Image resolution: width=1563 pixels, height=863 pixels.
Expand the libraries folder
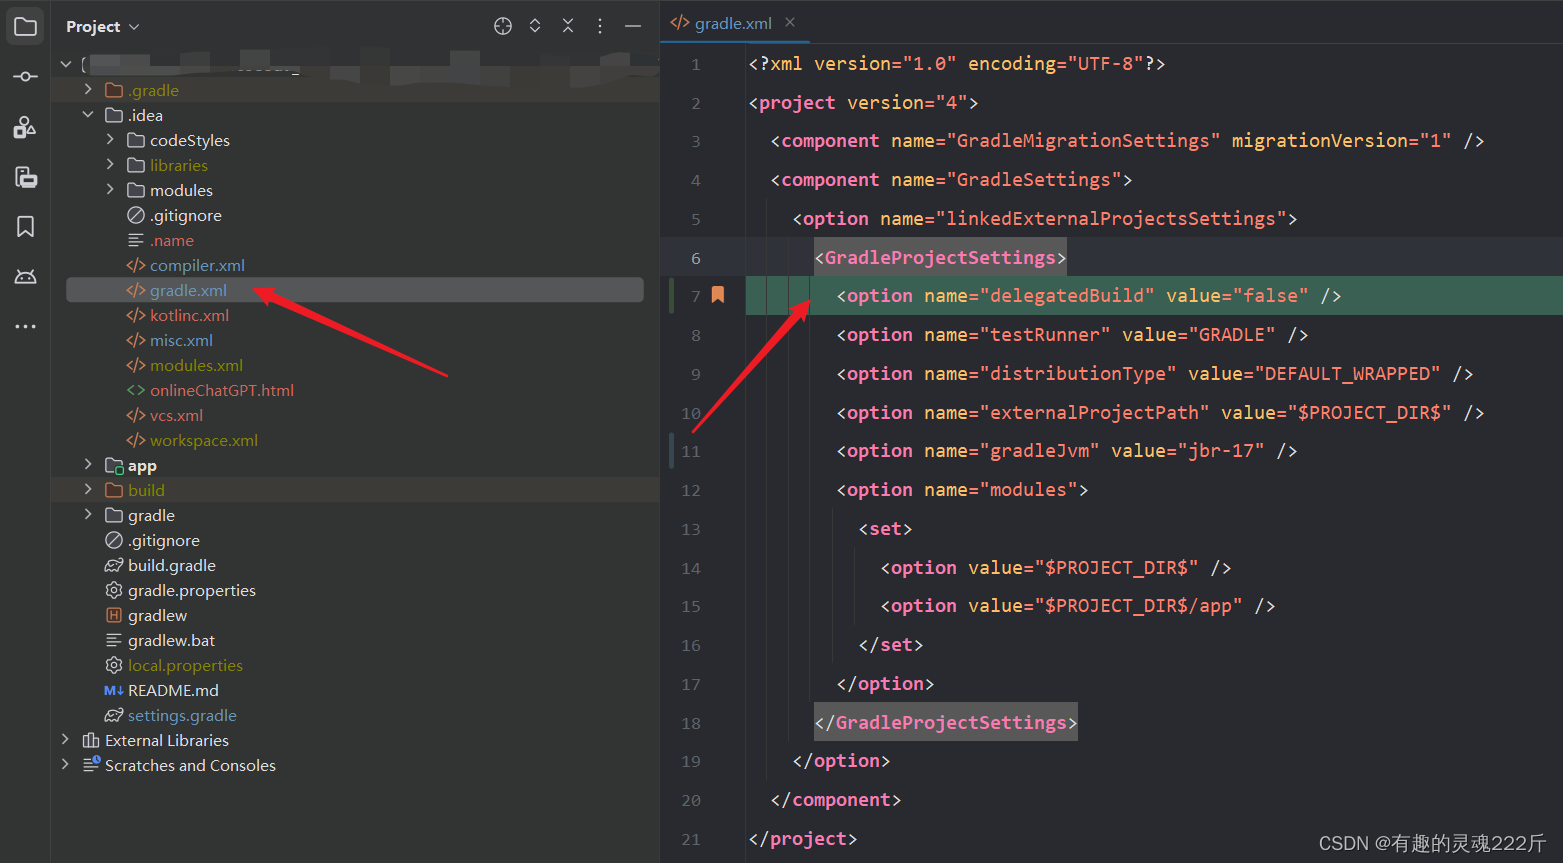(x=110, y=165)
